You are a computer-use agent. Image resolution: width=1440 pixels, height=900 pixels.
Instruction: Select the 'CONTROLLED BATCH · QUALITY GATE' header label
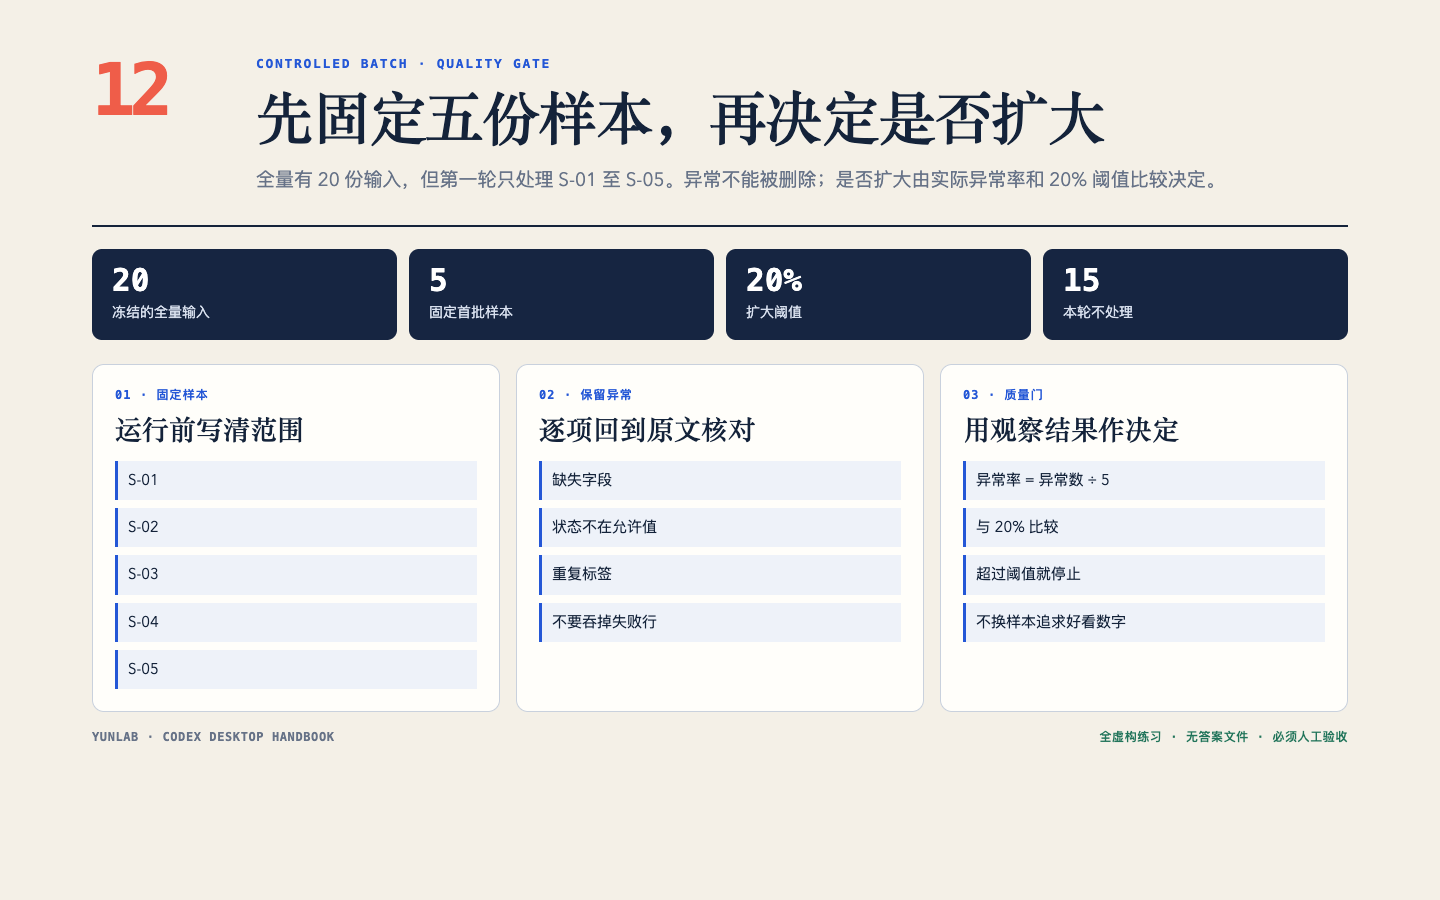(x=403, y=64)
